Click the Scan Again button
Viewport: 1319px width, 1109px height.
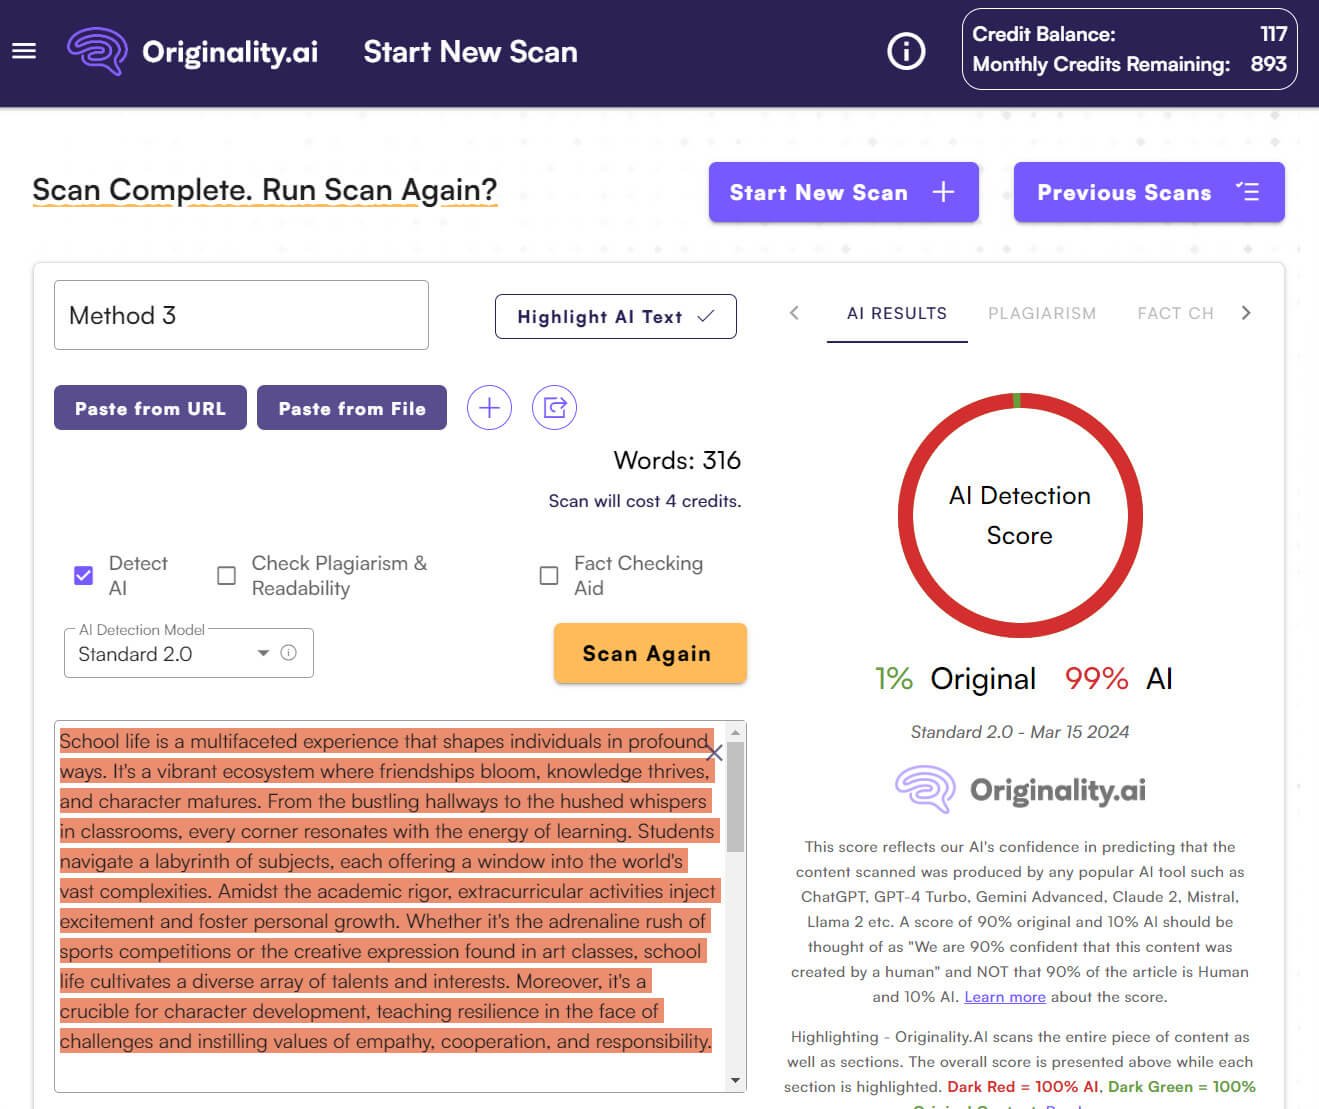pyautogui.click(x=649, y=653)
